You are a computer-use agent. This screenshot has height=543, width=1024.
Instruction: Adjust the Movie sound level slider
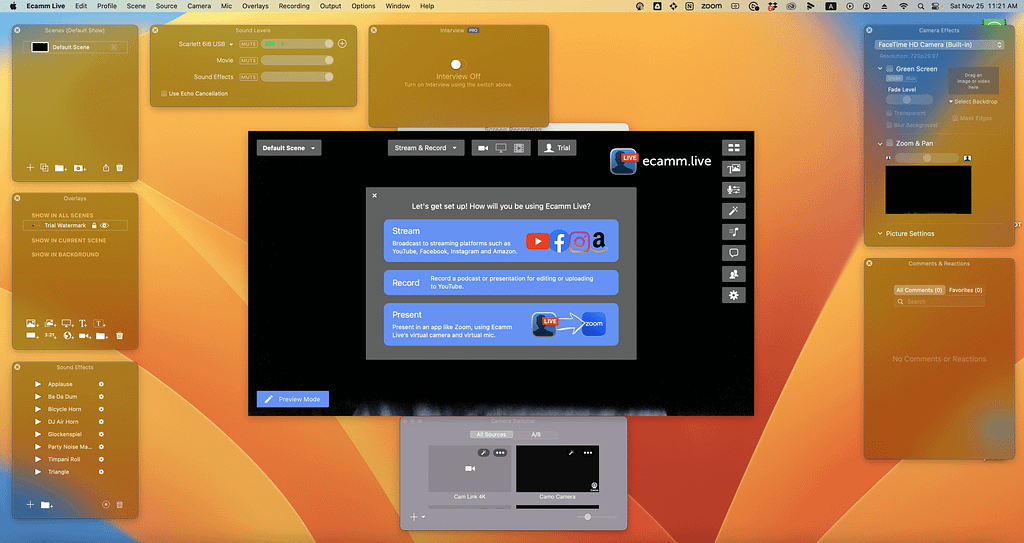[x=297, y=60]
